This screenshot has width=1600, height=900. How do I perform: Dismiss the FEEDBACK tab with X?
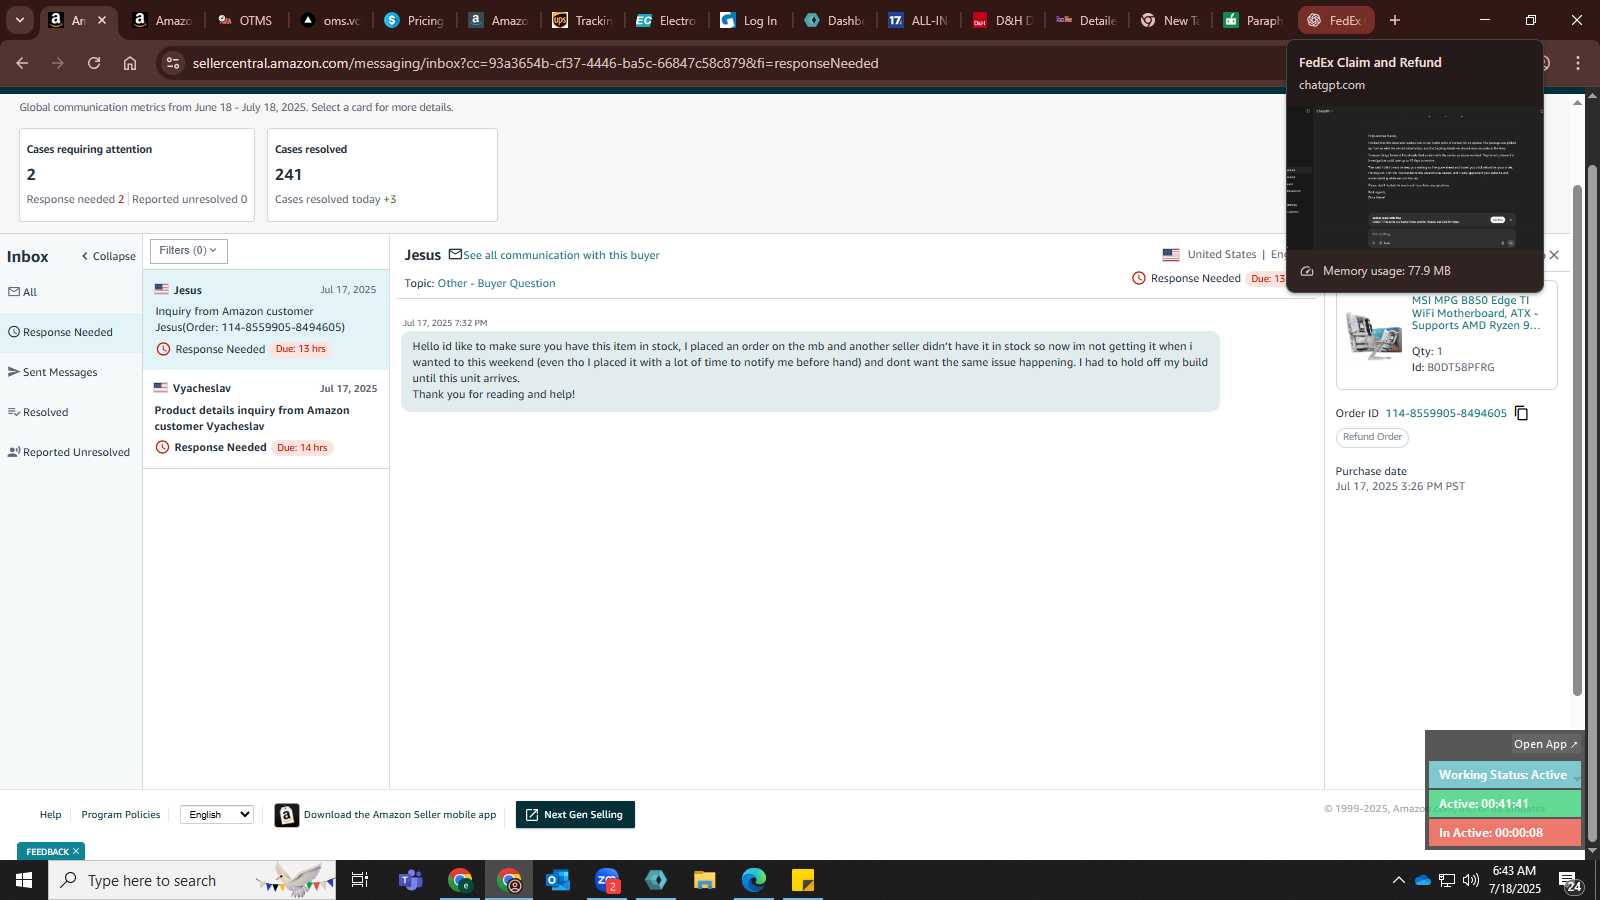click(x=76, y=852)
